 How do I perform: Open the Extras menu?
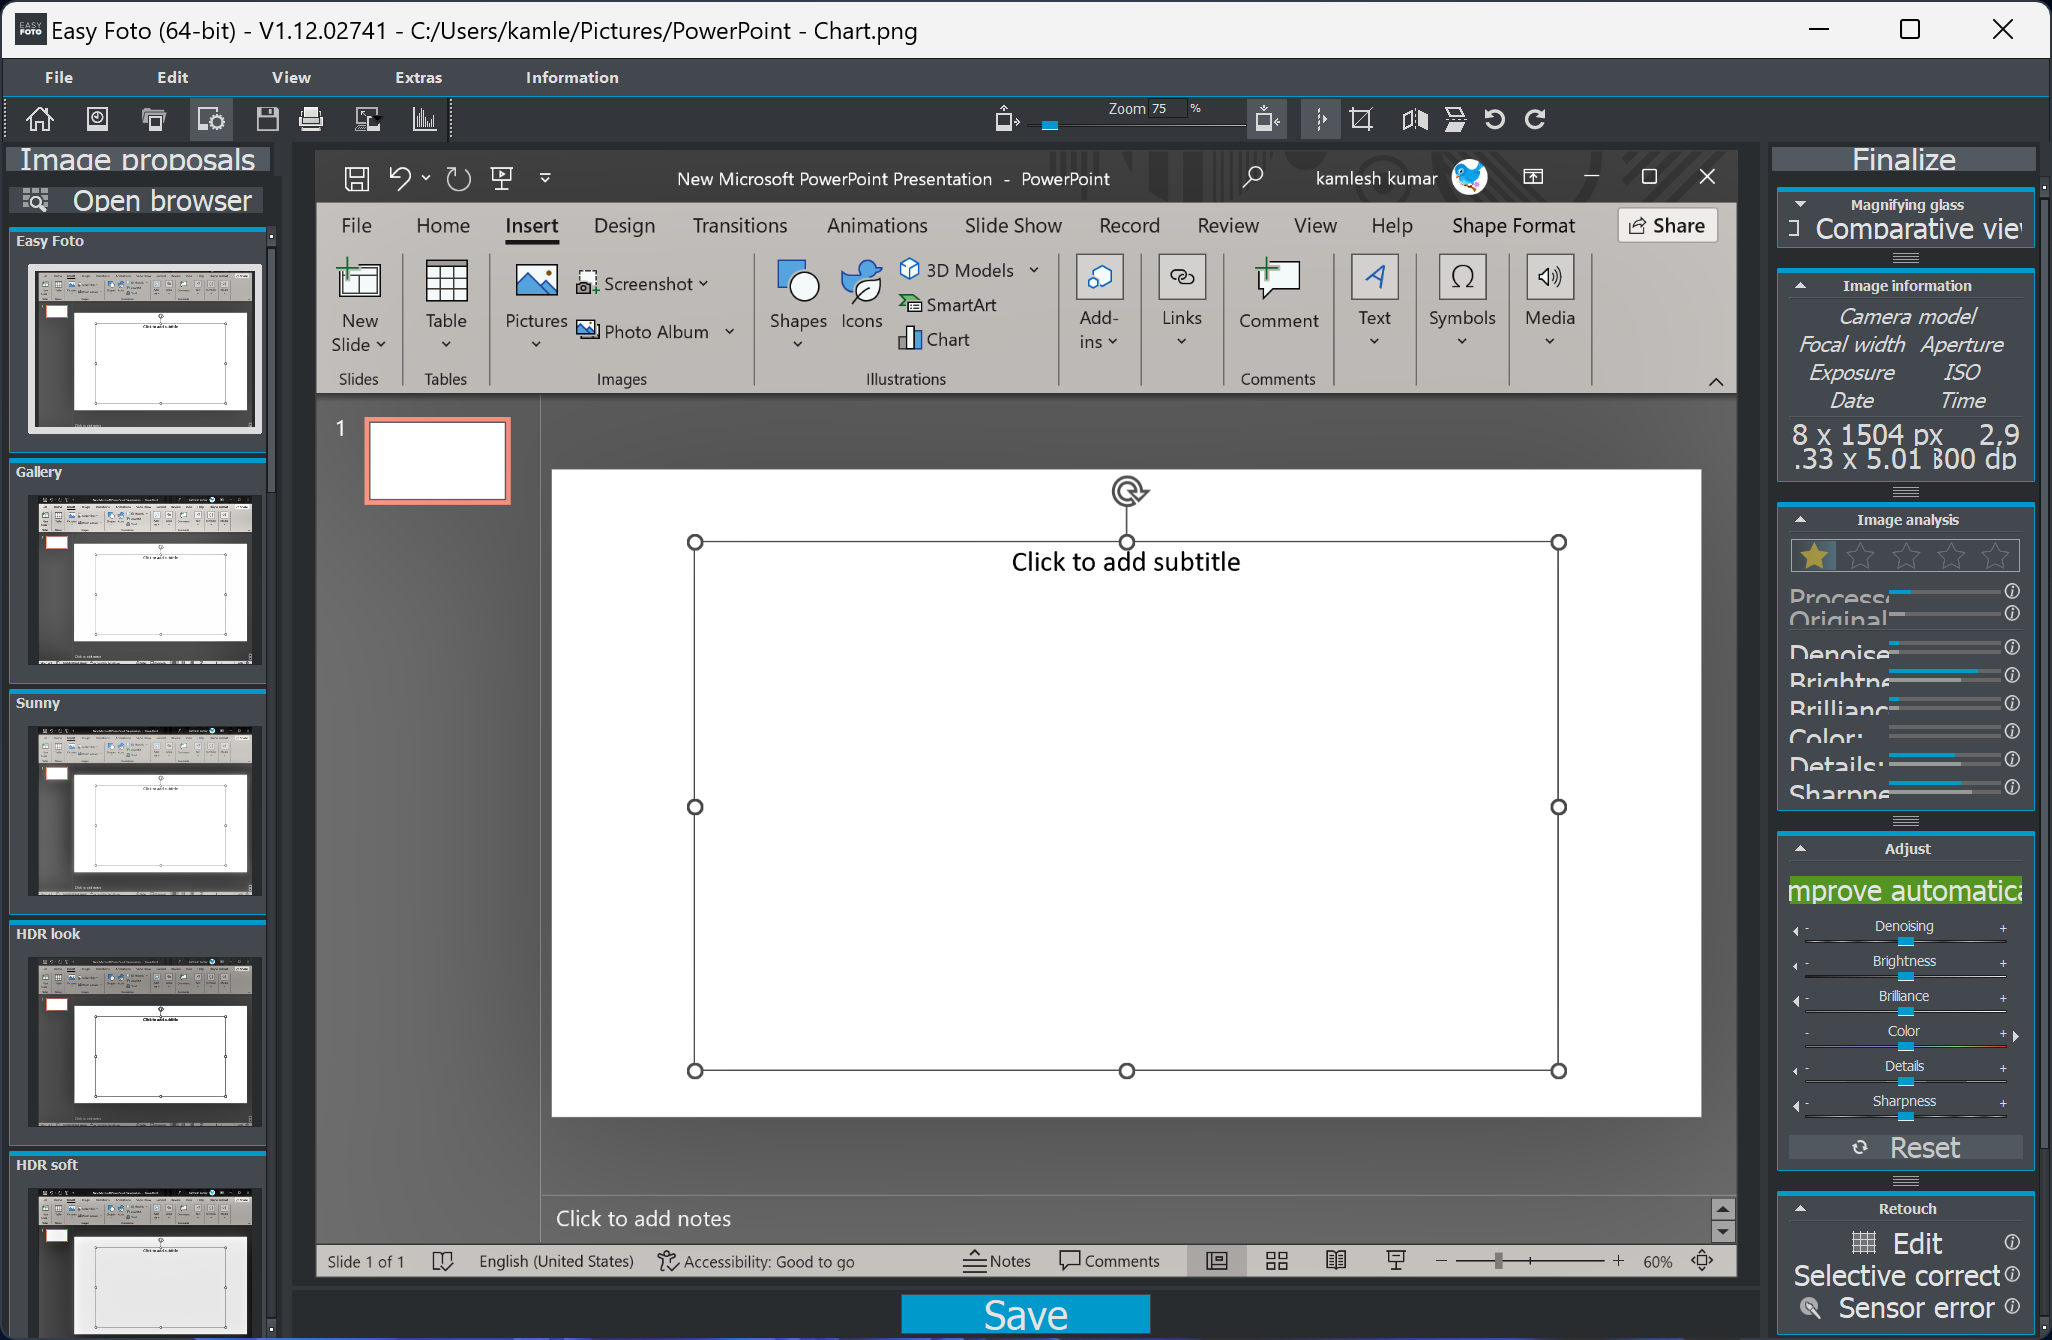click(418, 78)
